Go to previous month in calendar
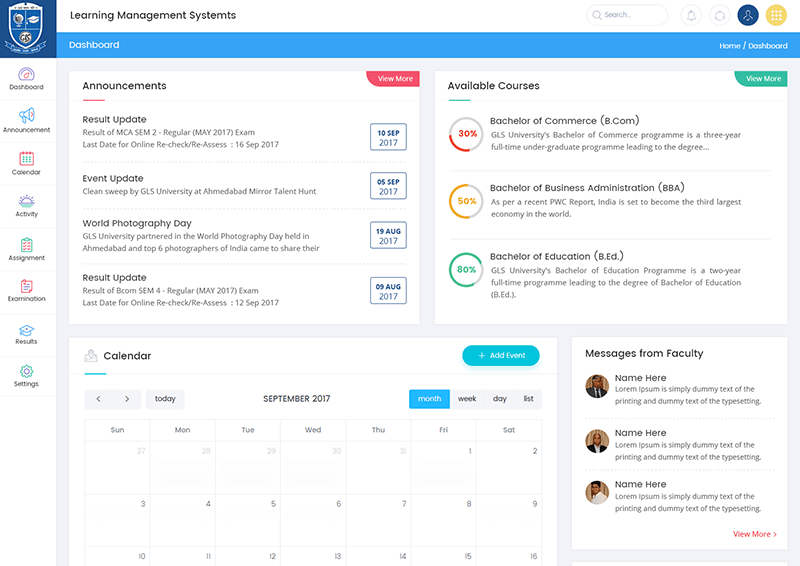This screenshot has width=800, height=566. click(98, 399)
